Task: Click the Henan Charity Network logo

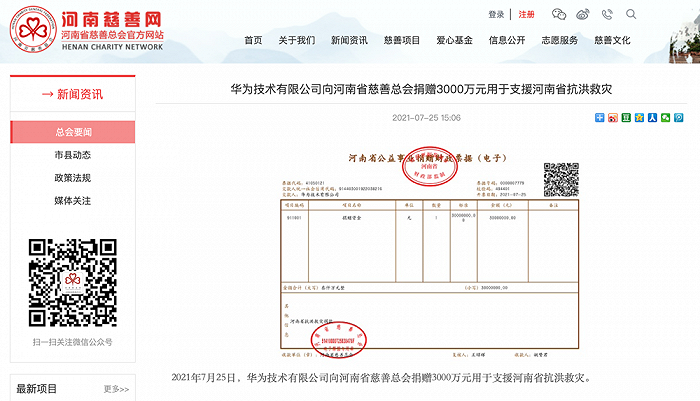Action: pos(87,29)
